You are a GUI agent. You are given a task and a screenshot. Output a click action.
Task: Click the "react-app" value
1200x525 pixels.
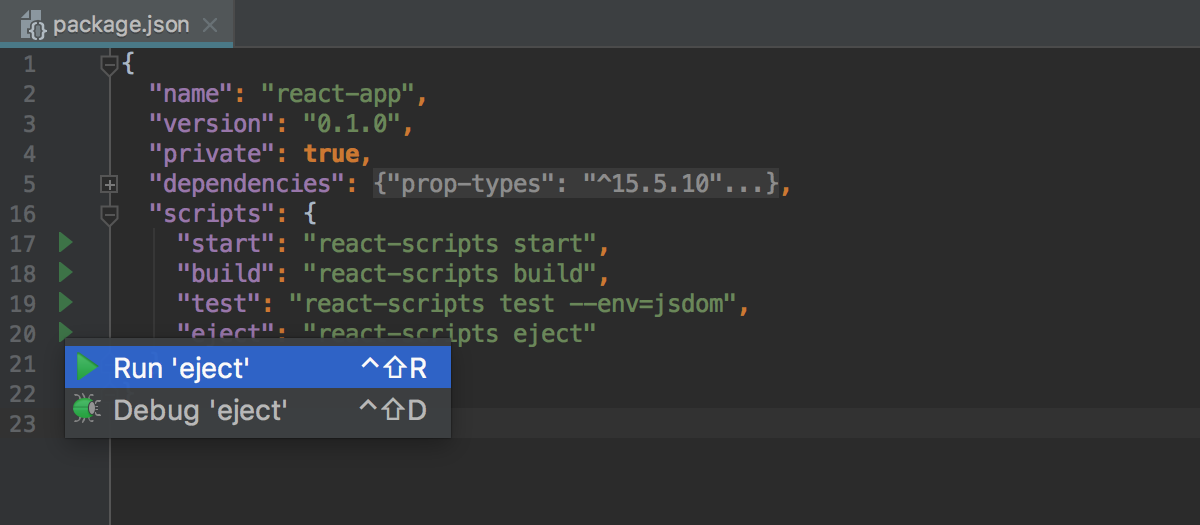point(338,95)
